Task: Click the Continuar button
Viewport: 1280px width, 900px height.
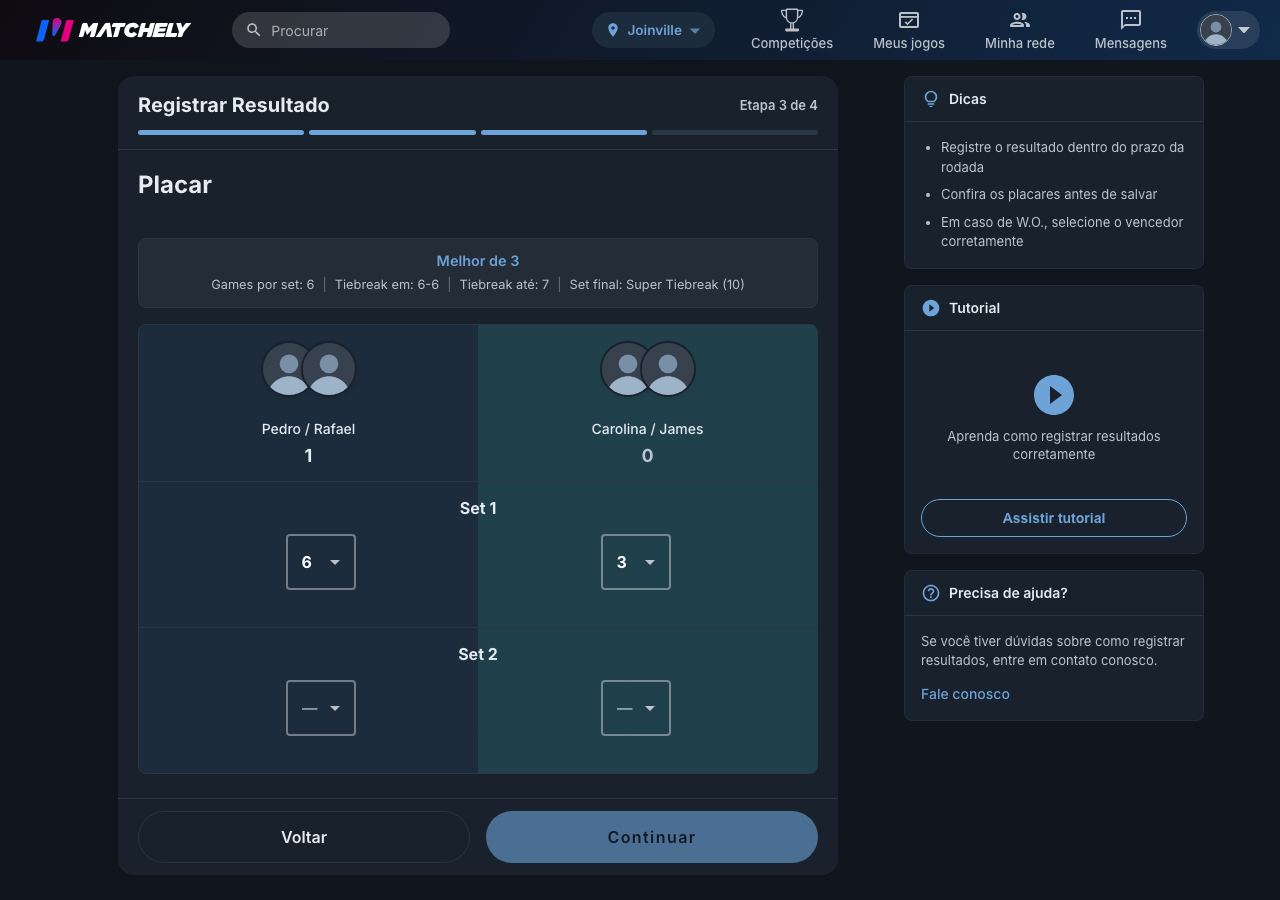Action: tap(652, 837)
